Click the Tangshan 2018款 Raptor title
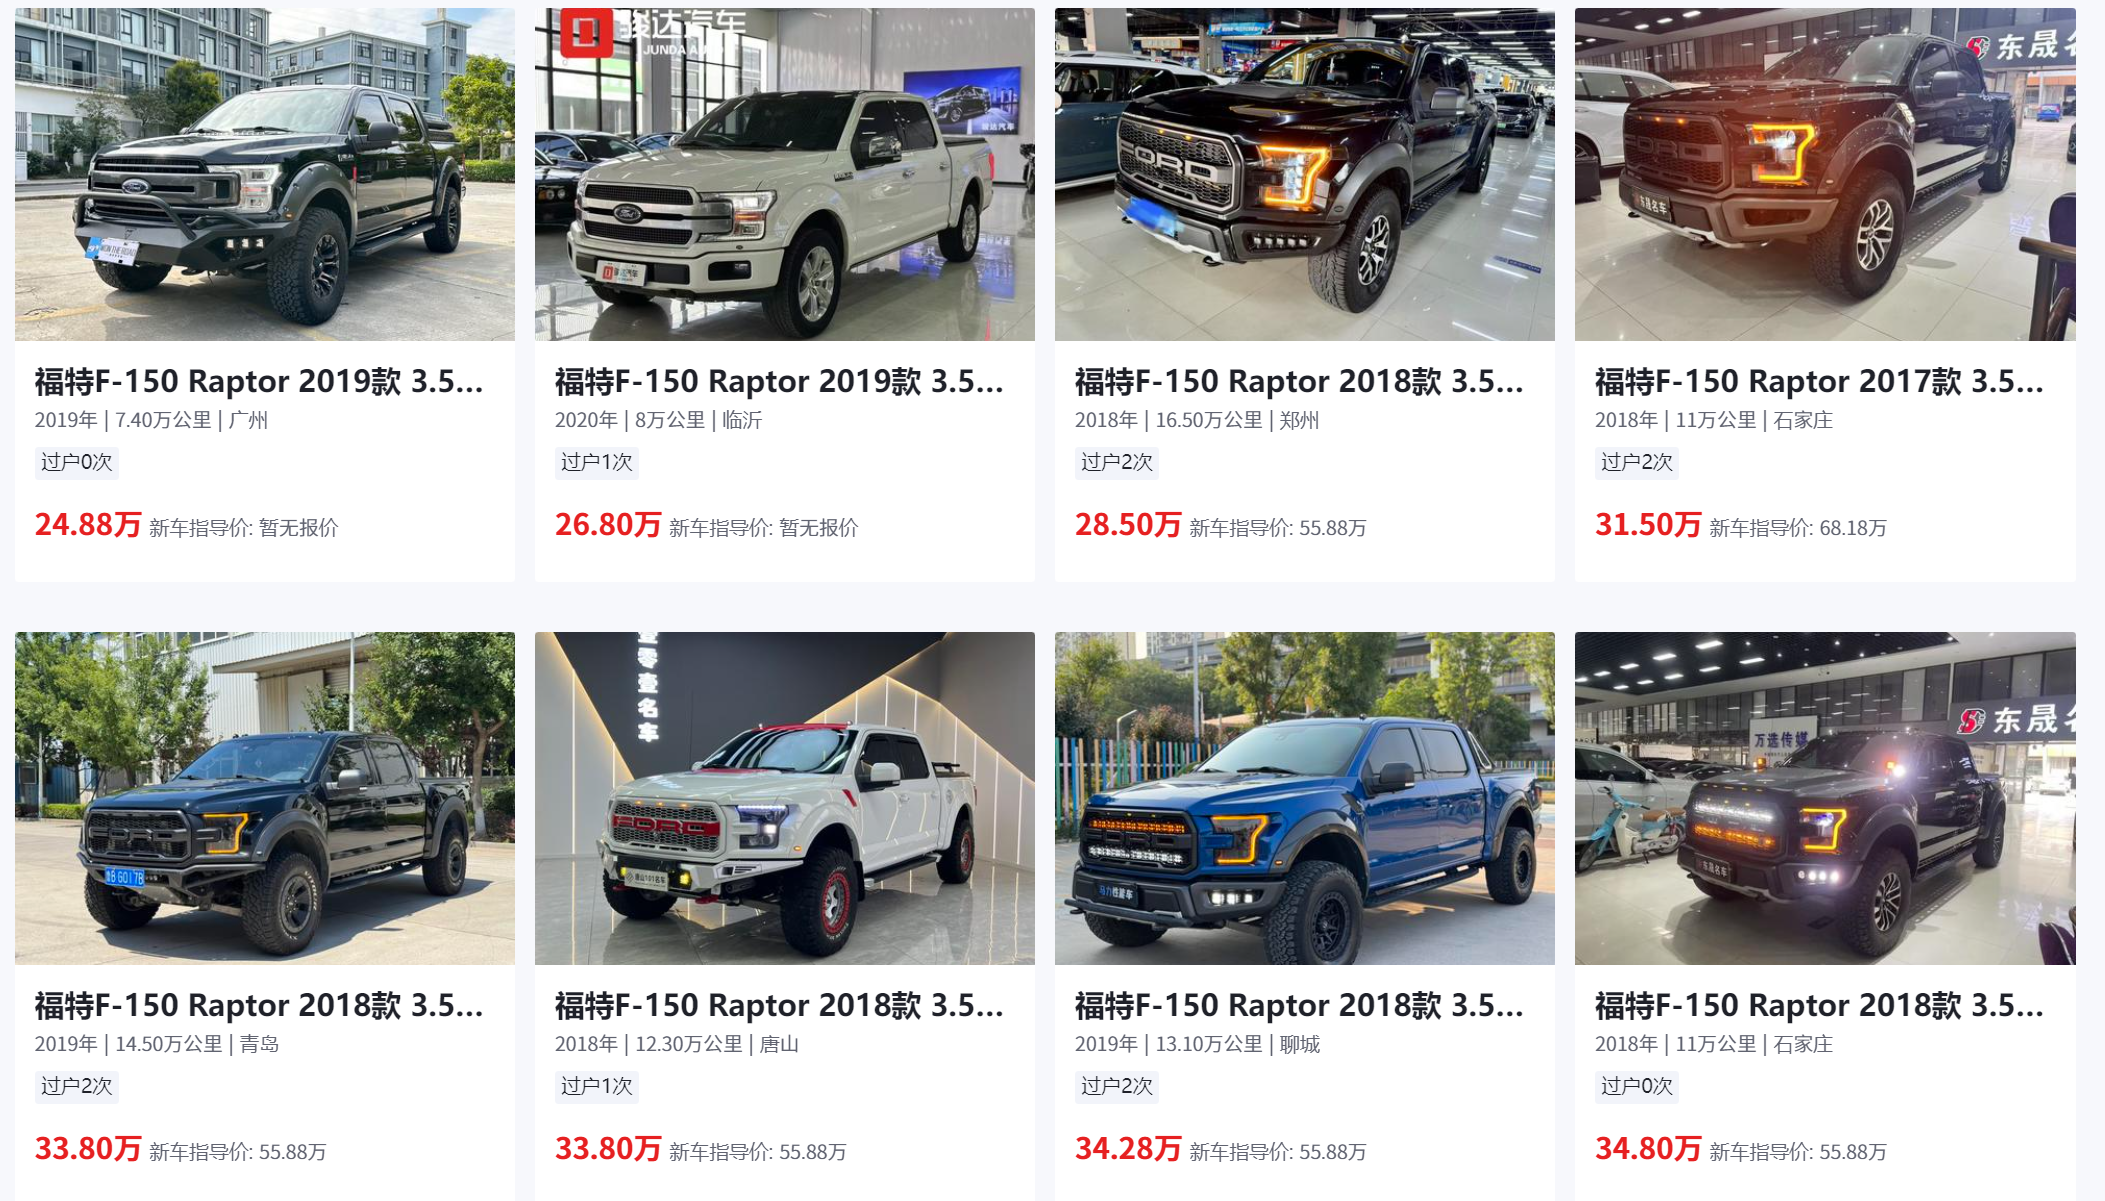 pyautogui.click(x=779, y=1005)
